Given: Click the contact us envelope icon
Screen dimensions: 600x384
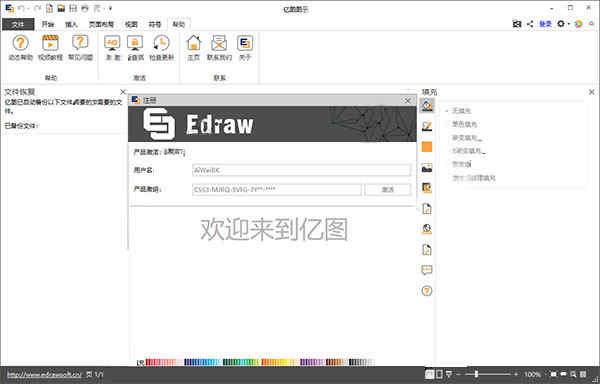Looking at the screenshot, I should 219,43.
